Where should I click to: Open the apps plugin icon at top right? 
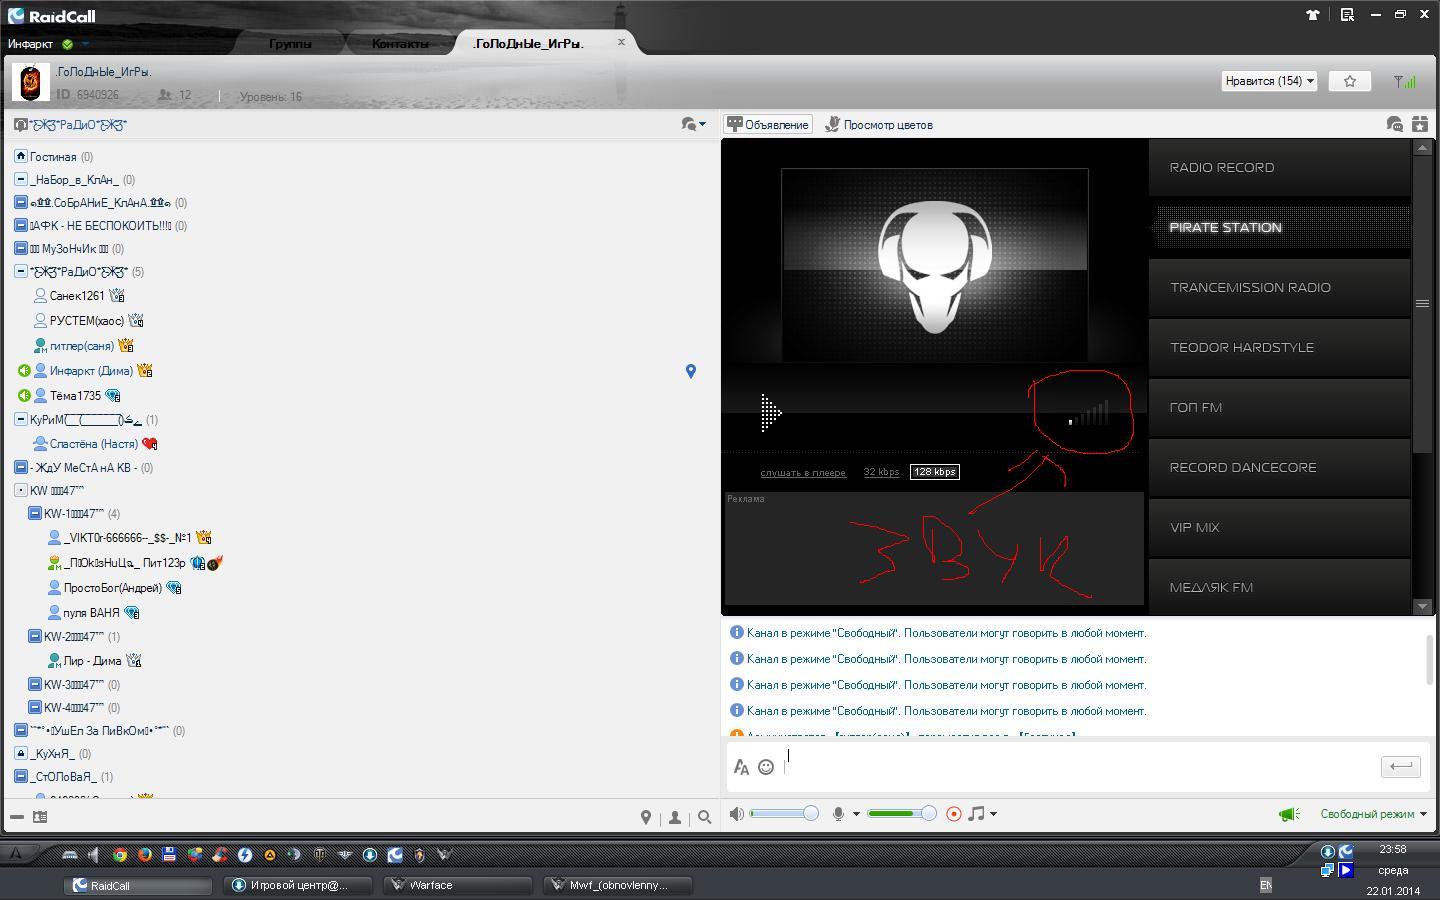point(1420,124)
